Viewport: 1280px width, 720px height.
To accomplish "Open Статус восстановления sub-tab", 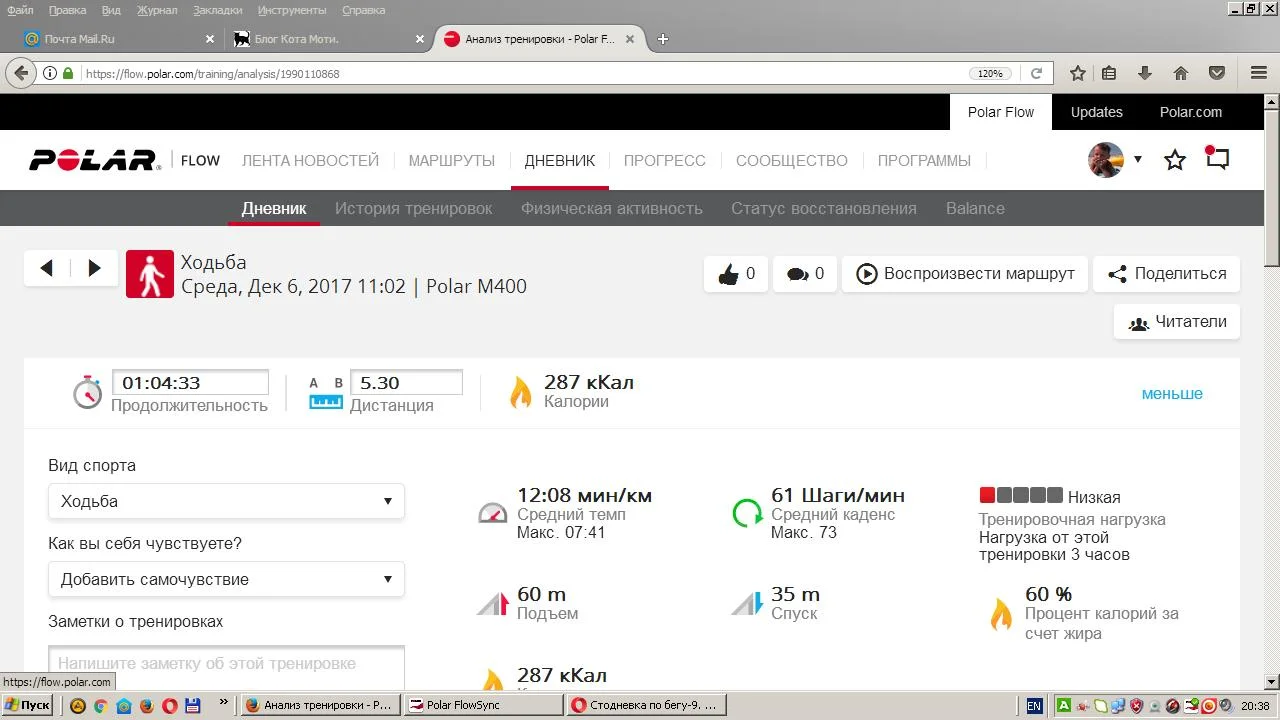I will [824, 208].
